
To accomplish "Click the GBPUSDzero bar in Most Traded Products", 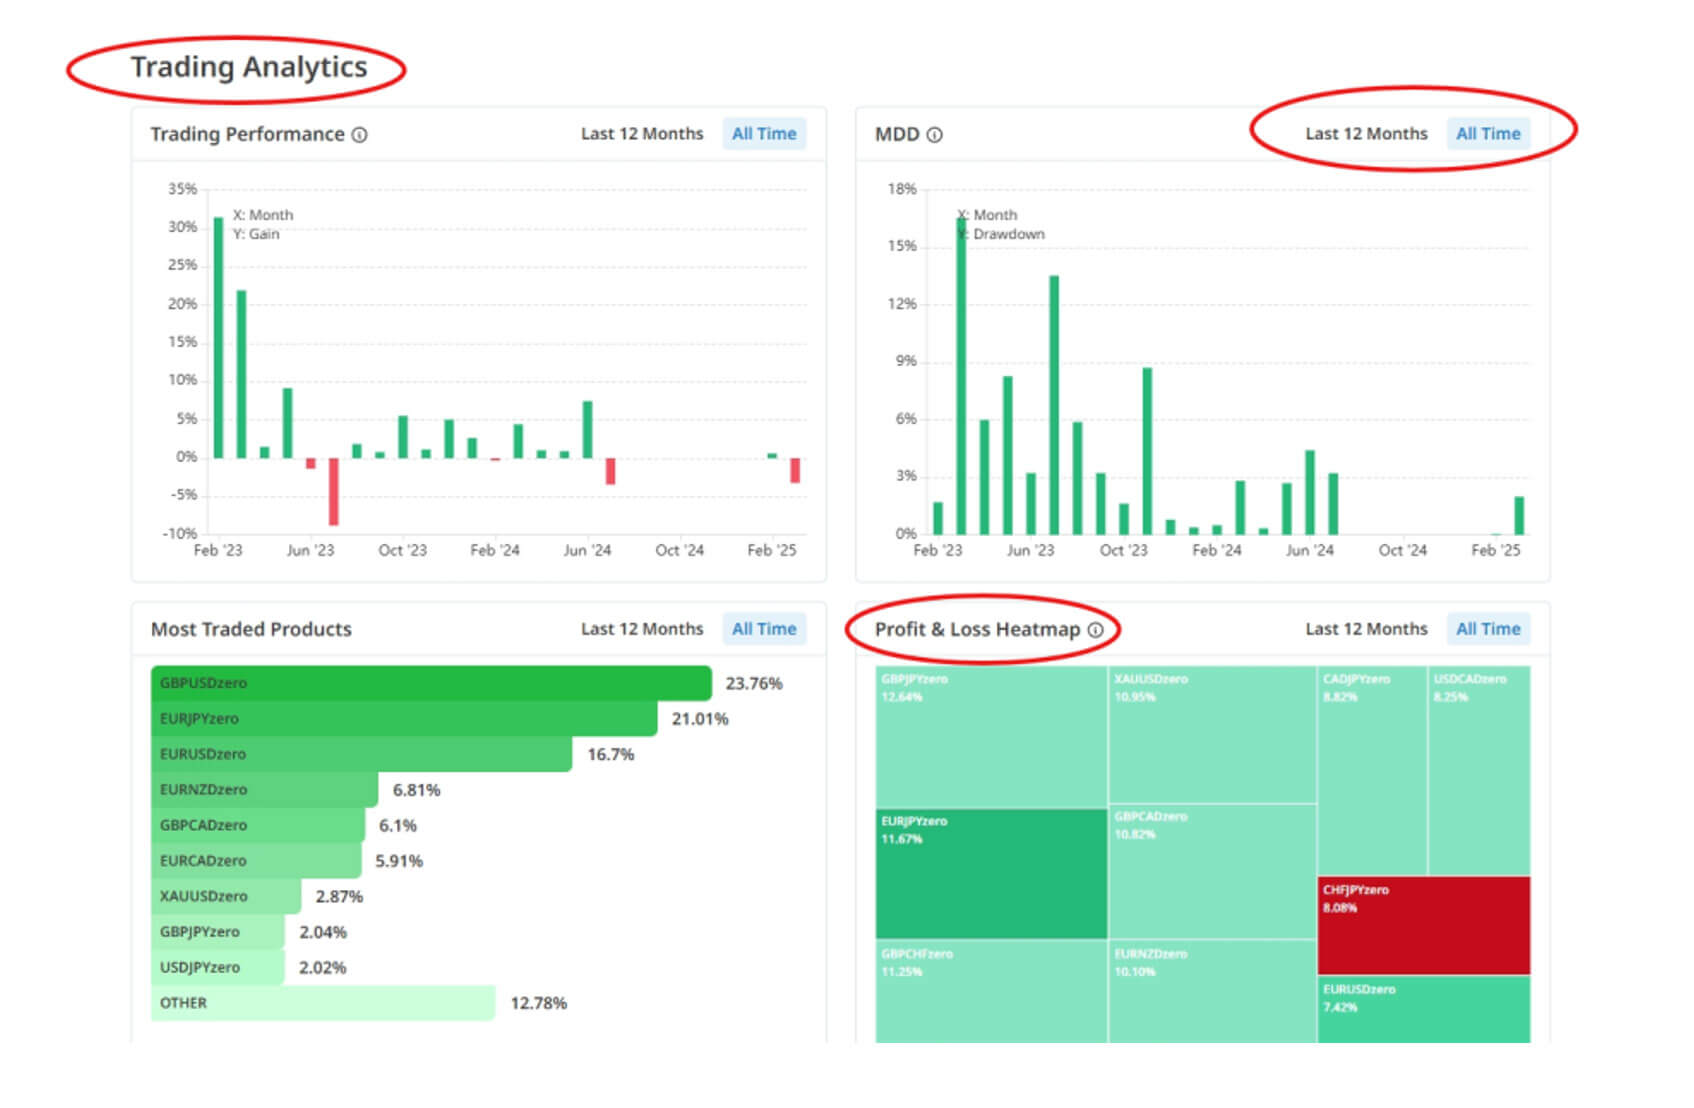I will [x=431, y=683].
